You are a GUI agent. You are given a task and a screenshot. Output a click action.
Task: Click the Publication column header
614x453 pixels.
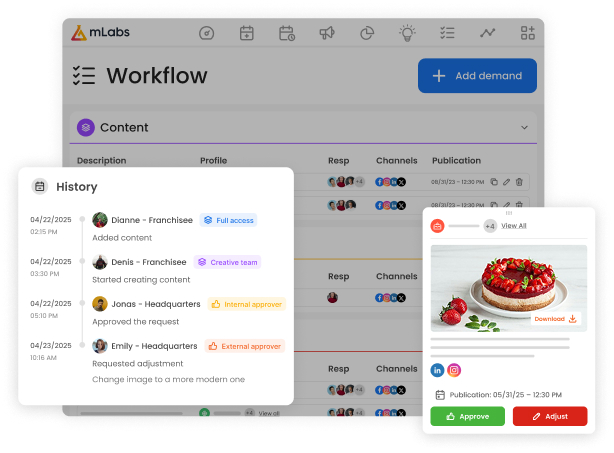pos(456,161)
